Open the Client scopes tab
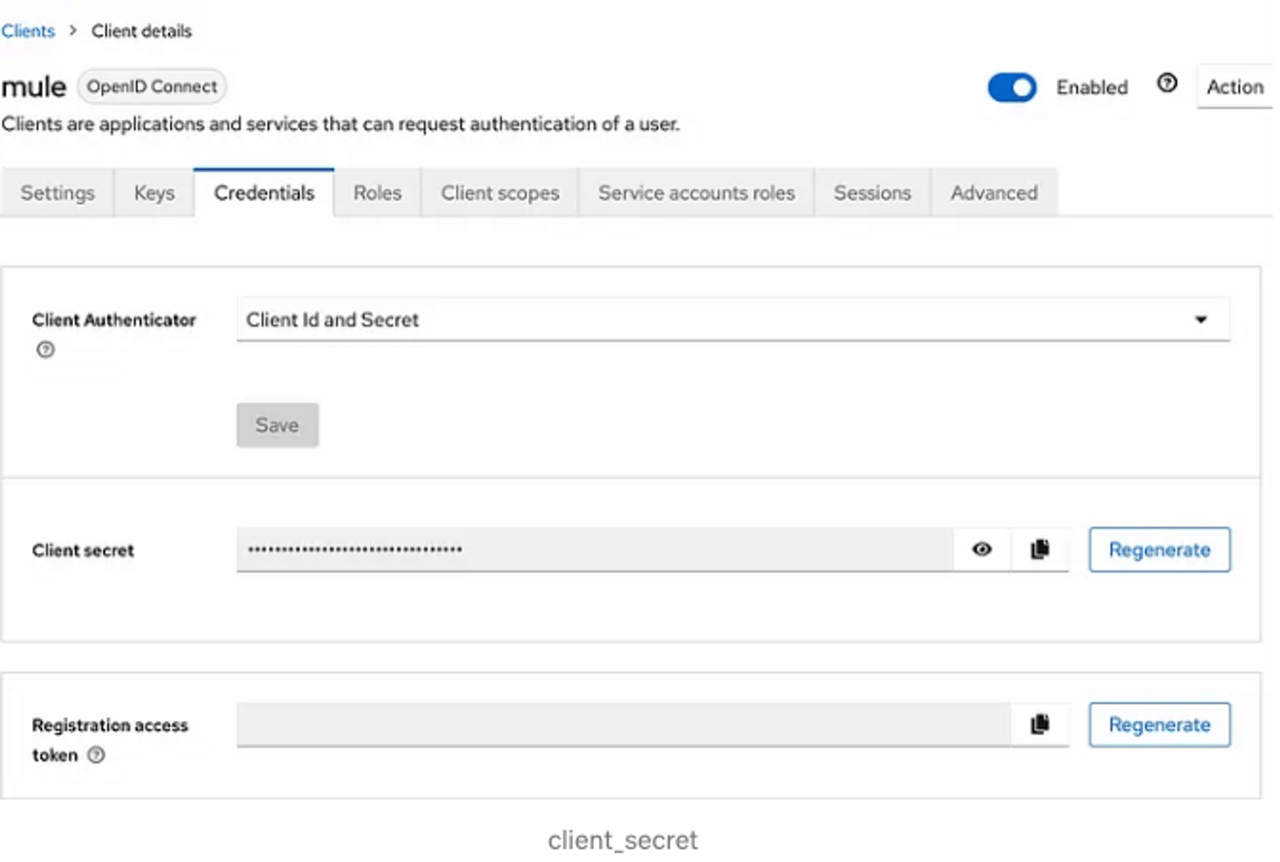Image resolution: width=1280 pixels, height=862 pixels. (499, 192)
